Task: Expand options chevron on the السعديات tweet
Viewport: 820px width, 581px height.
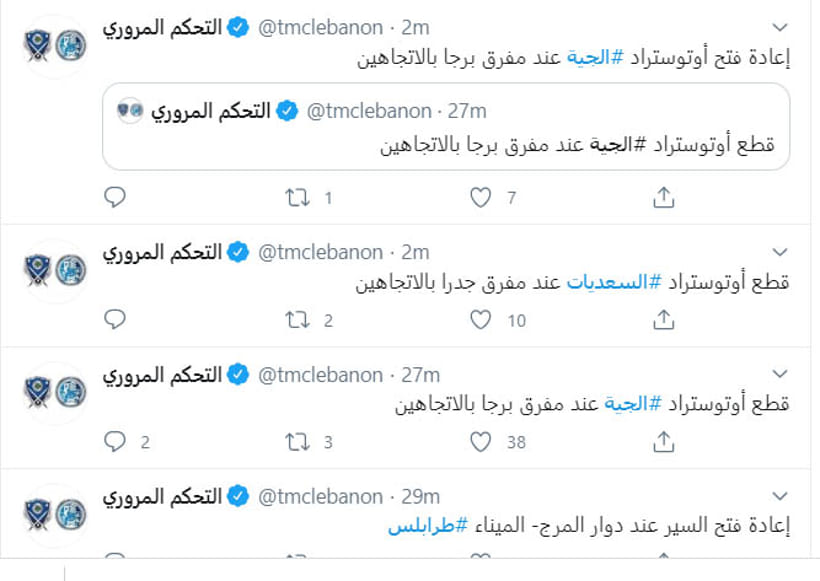Action: point(780,252)
